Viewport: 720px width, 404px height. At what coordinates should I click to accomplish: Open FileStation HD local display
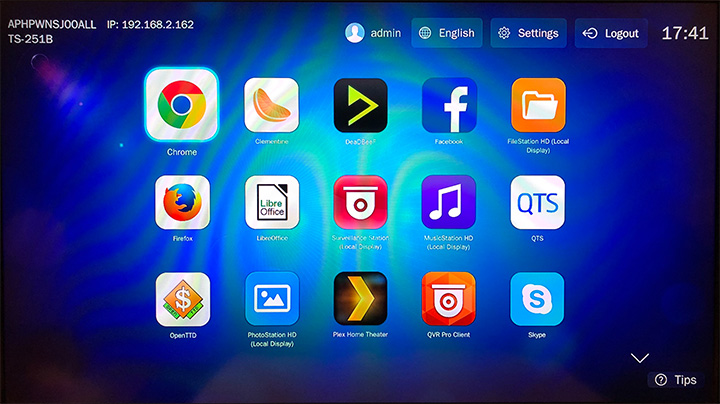pyautogui.click(x=538, y=105)
